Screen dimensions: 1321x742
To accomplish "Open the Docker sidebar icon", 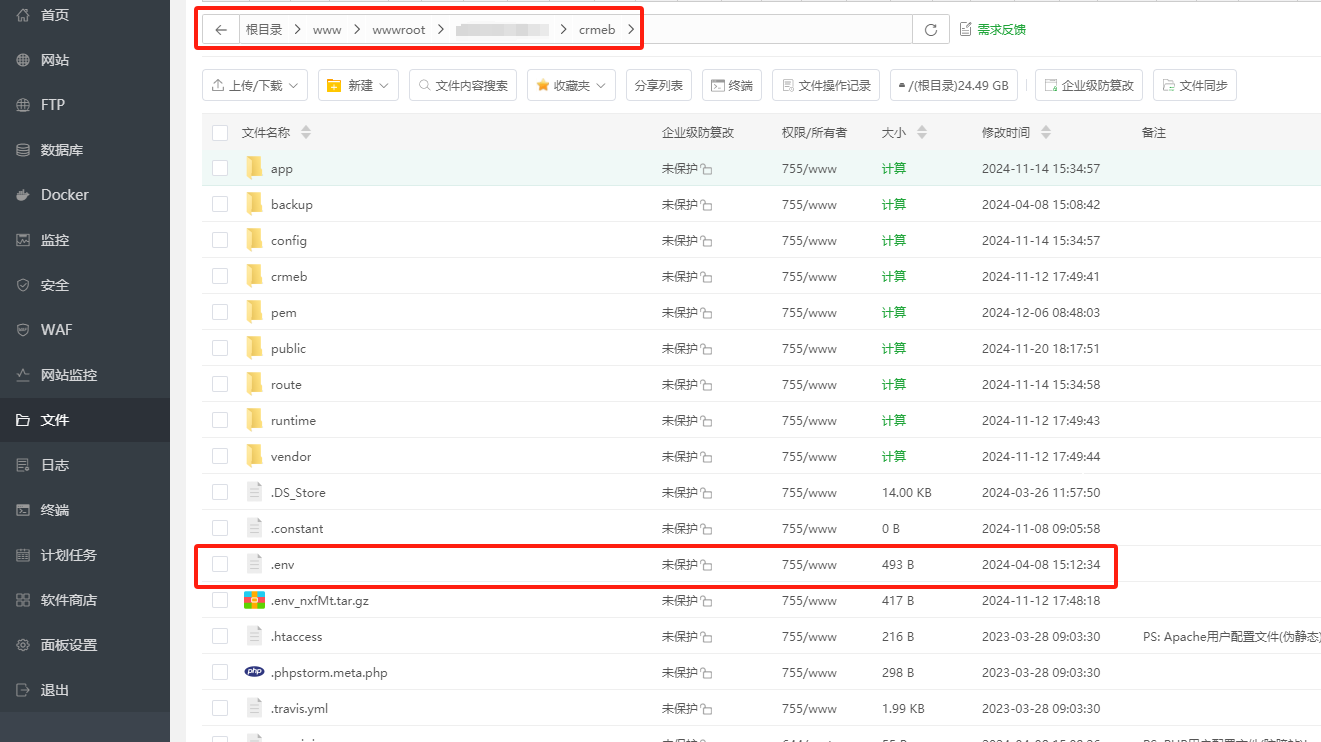I will tap(23, 195).
